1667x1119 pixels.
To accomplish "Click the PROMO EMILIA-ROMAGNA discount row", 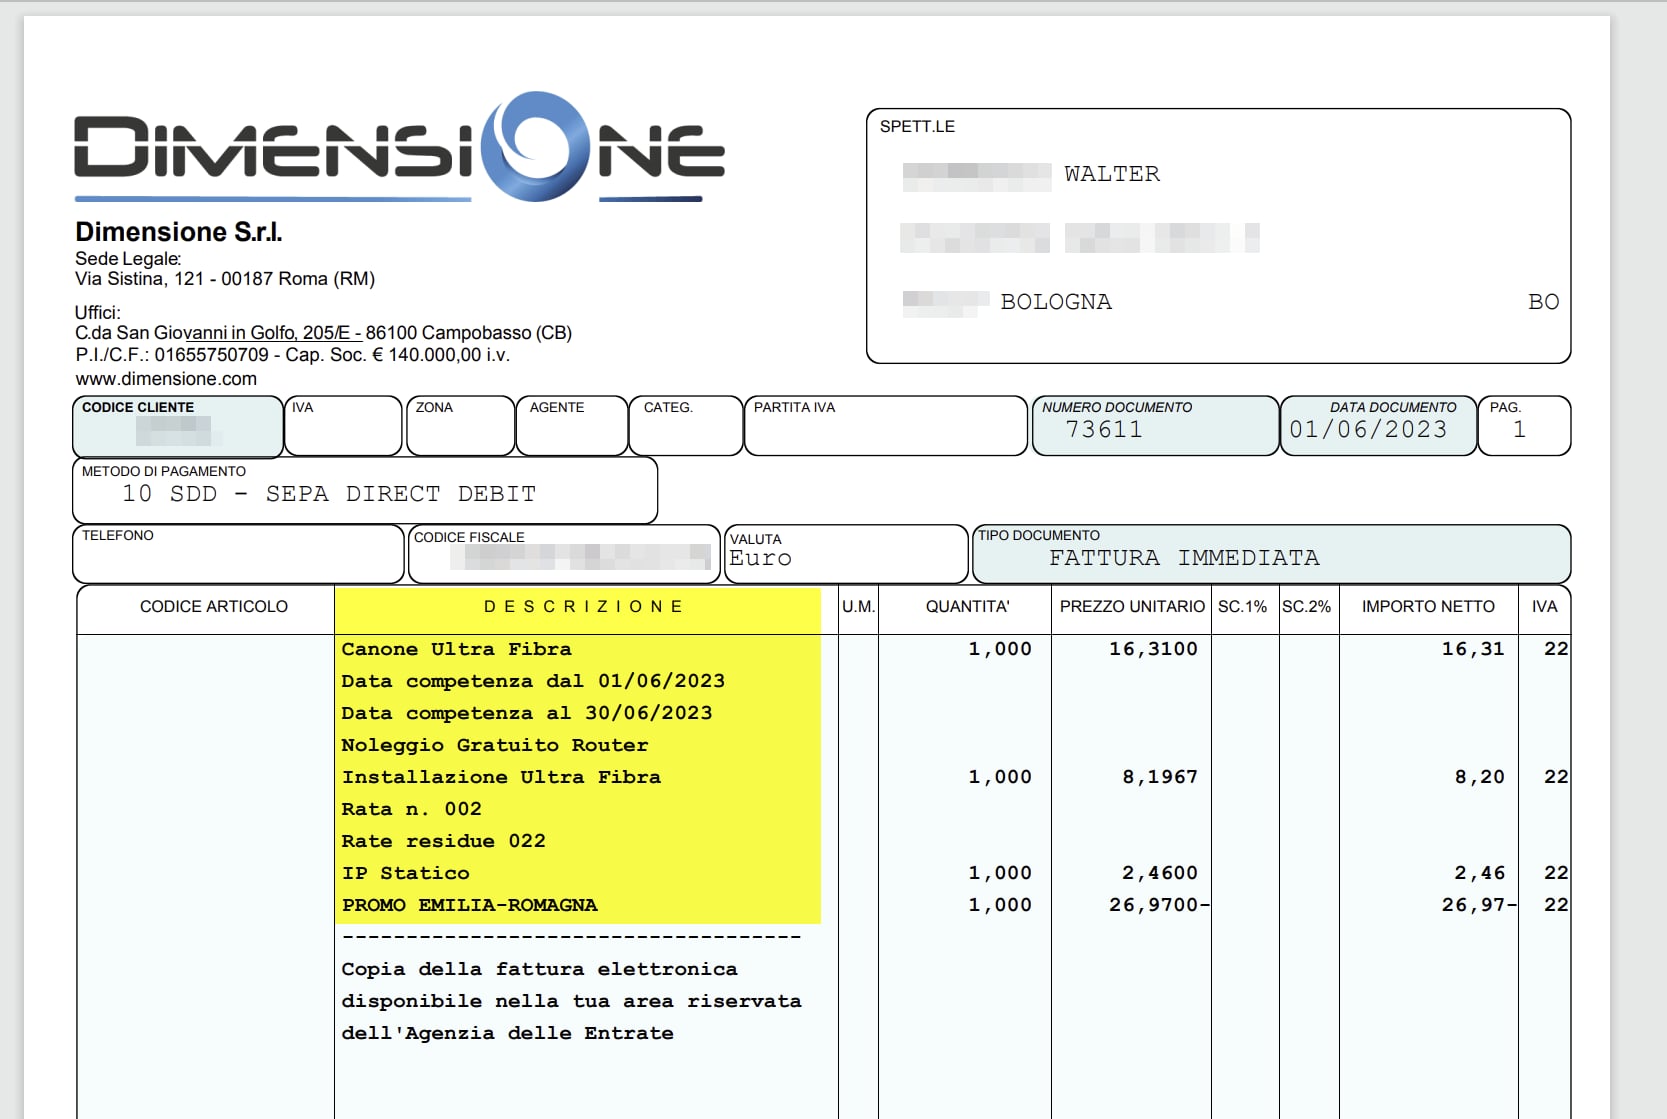I will pyautogui.click(x=469, y=905).
